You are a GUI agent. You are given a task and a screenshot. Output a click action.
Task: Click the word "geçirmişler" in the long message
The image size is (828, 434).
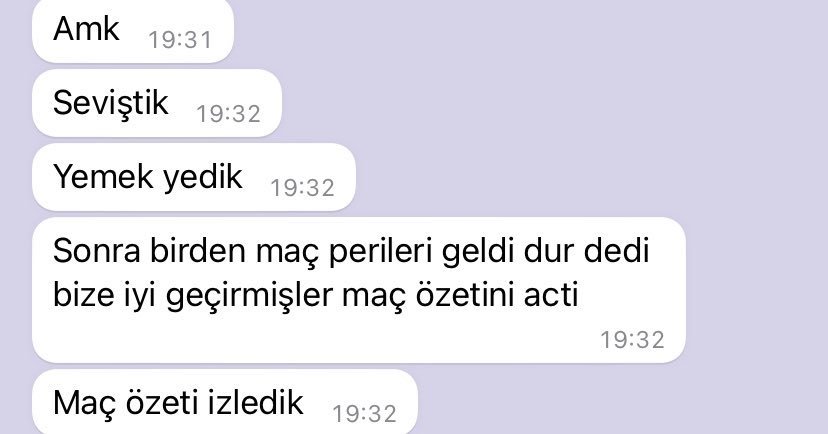click(x=250, y=297)
